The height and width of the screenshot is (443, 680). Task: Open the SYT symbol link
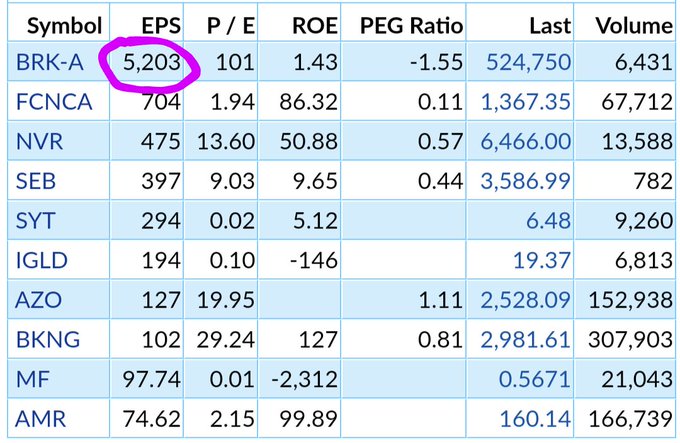pos(35,221)
